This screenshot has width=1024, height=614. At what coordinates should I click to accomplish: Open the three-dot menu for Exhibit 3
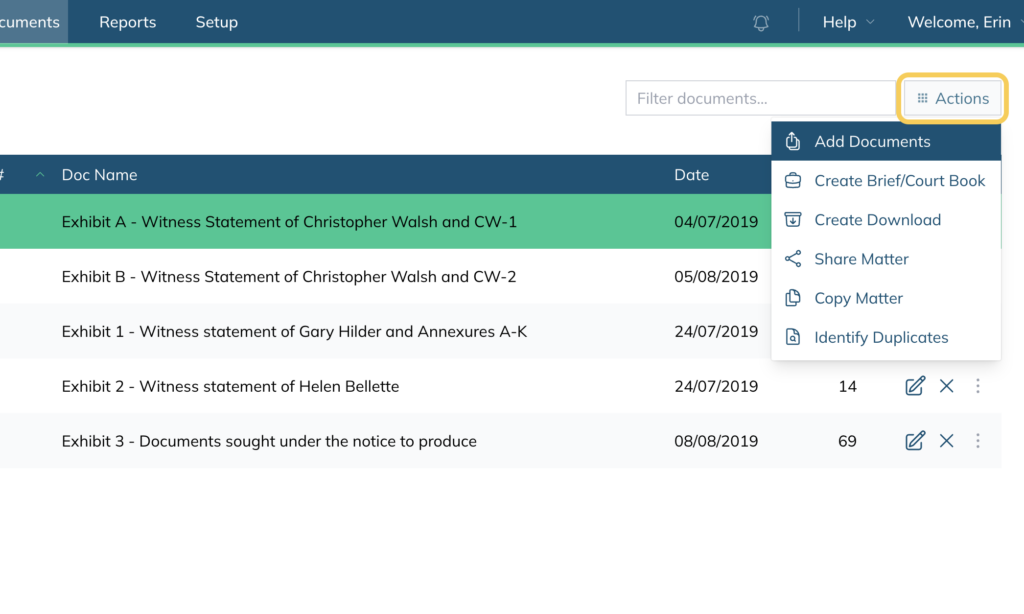[978, 441]
